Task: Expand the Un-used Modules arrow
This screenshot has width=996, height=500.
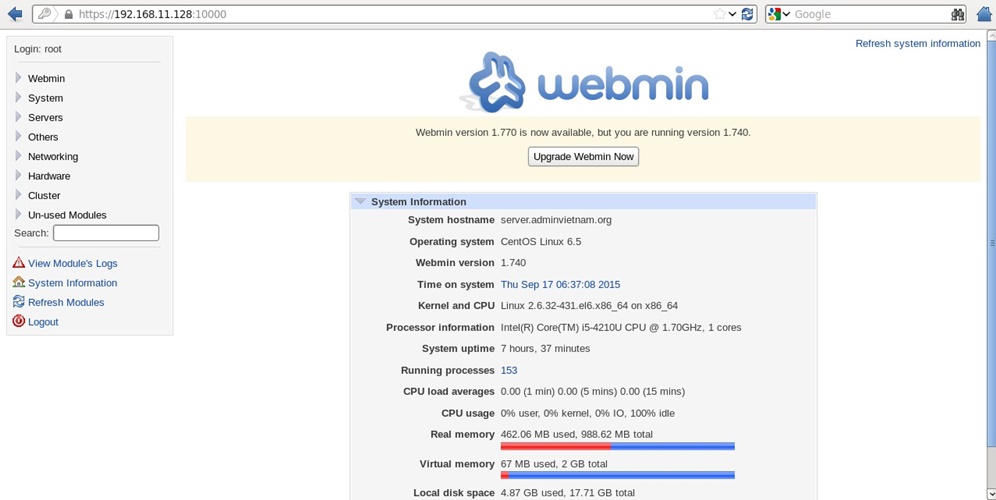Action: pos(18,215)
